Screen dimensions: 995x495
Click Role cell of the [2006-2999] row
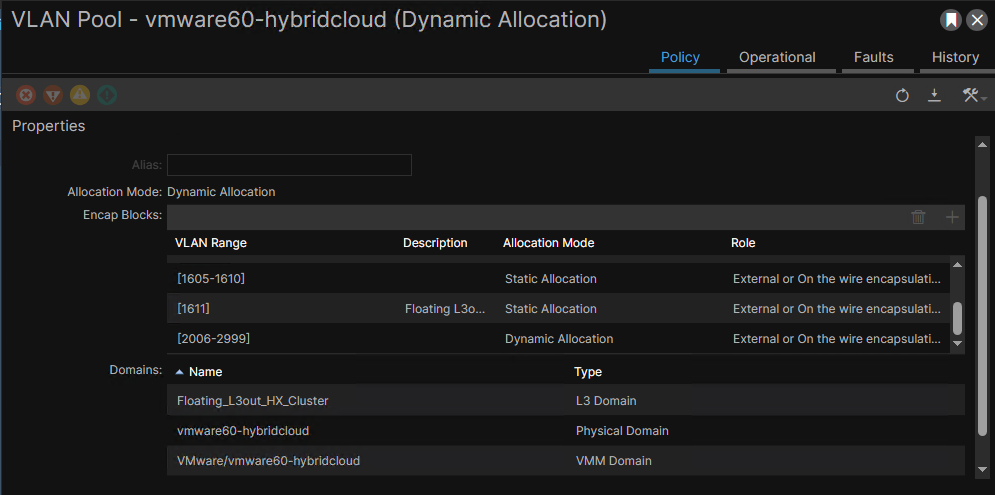pyautogui.click(x=837, y=339)
